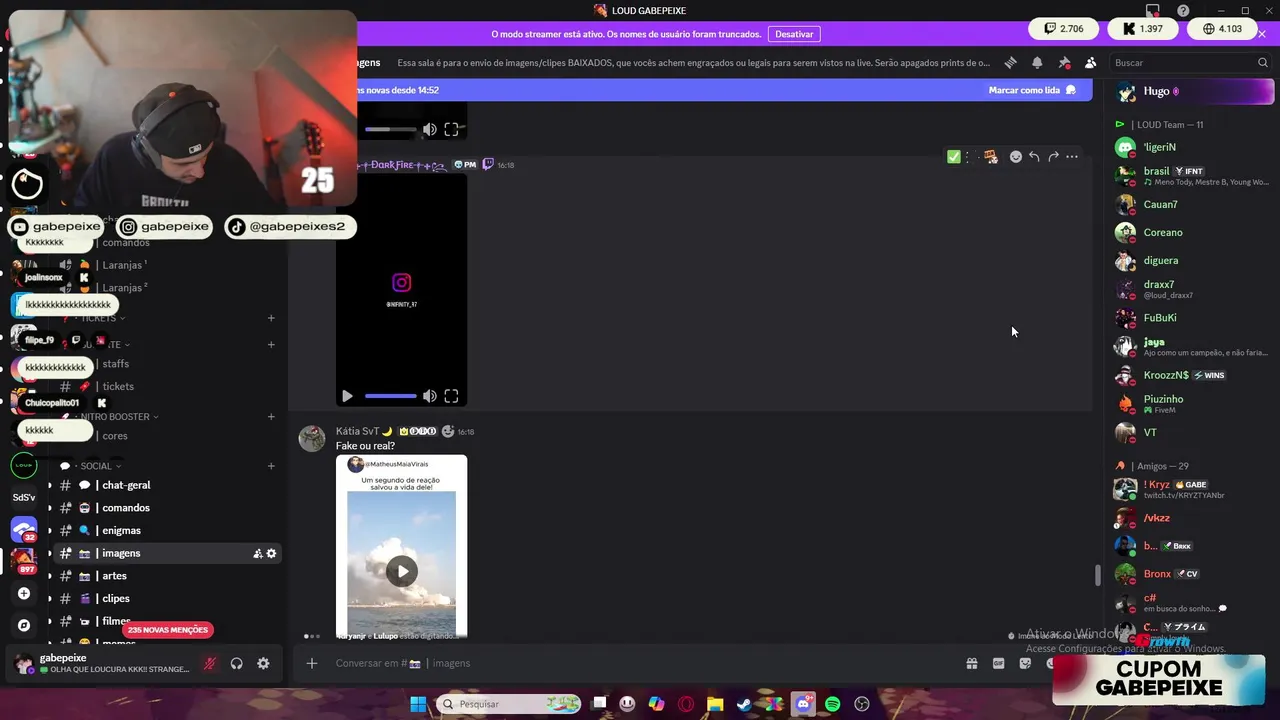Reply to the hovered message
Image resolution: width=1280 pixels, height=720 pixels.
point(1034,157)
